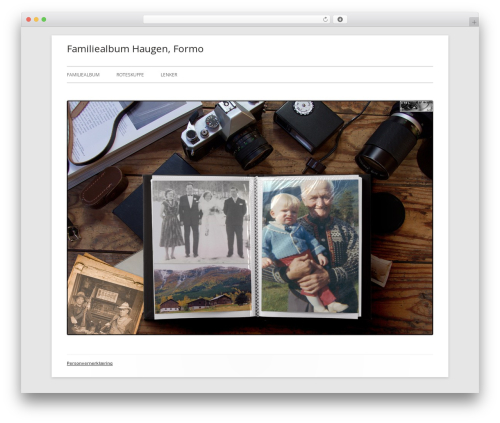Open the Lenker menu item
Image resolution: width=500 pixels, height=423 pixels.
(169, 75)
